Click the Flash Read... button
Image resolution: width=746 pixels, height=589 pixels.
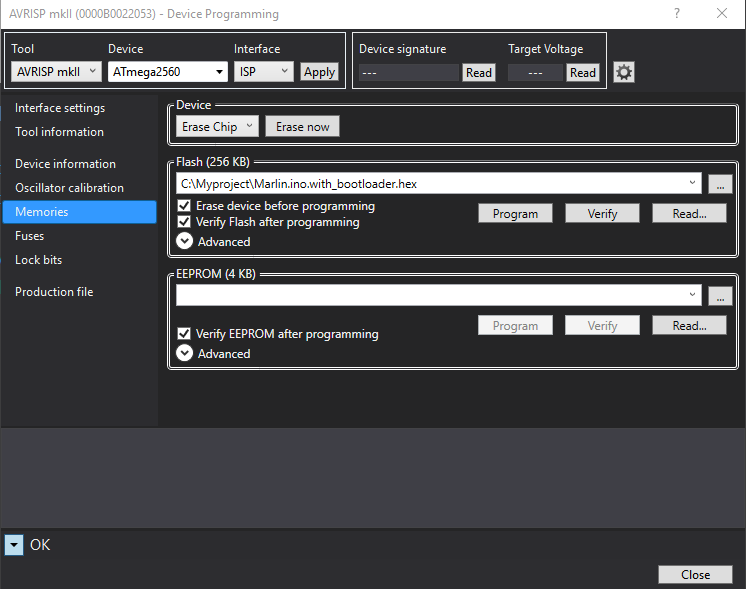point(689,214)
